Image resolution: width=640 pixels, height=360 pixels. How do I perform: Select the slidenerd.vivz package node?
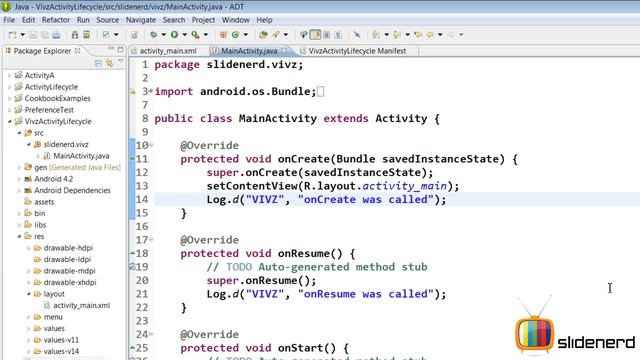(66, 144)
